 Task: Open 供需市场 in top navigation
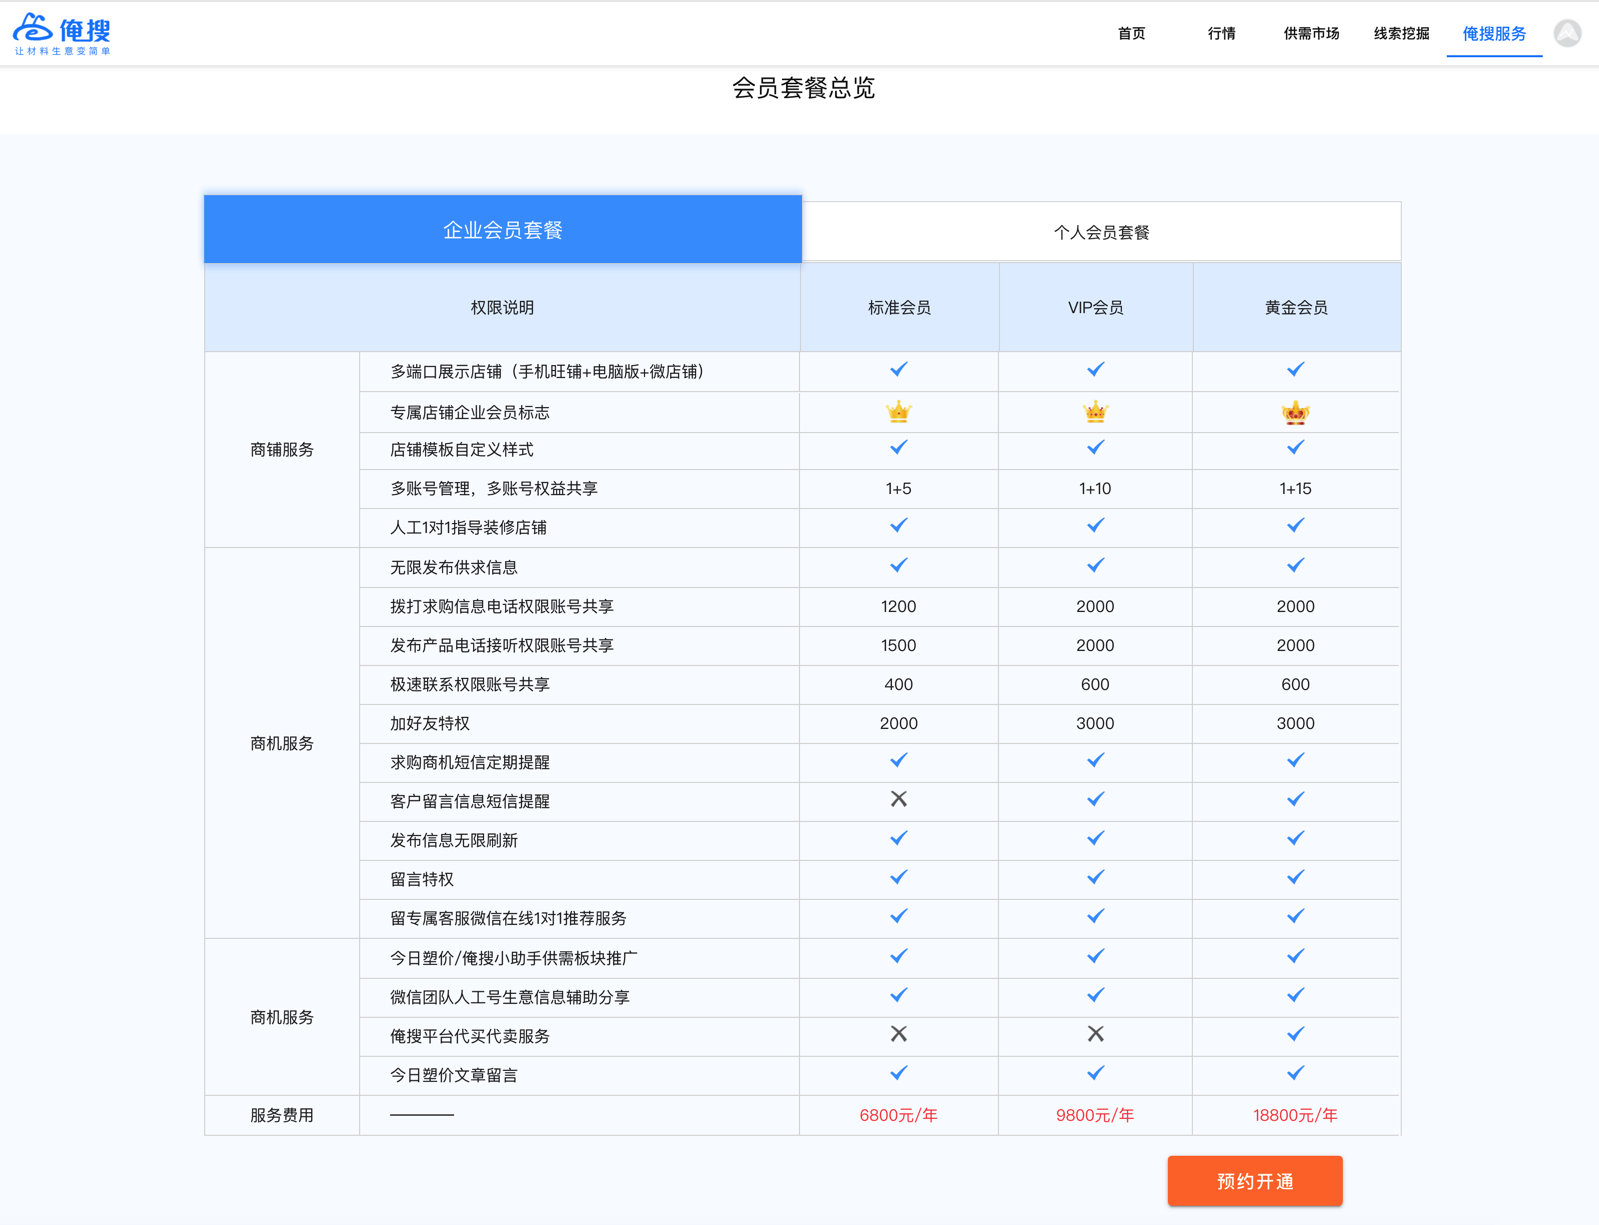click(x=1311, y=34)
